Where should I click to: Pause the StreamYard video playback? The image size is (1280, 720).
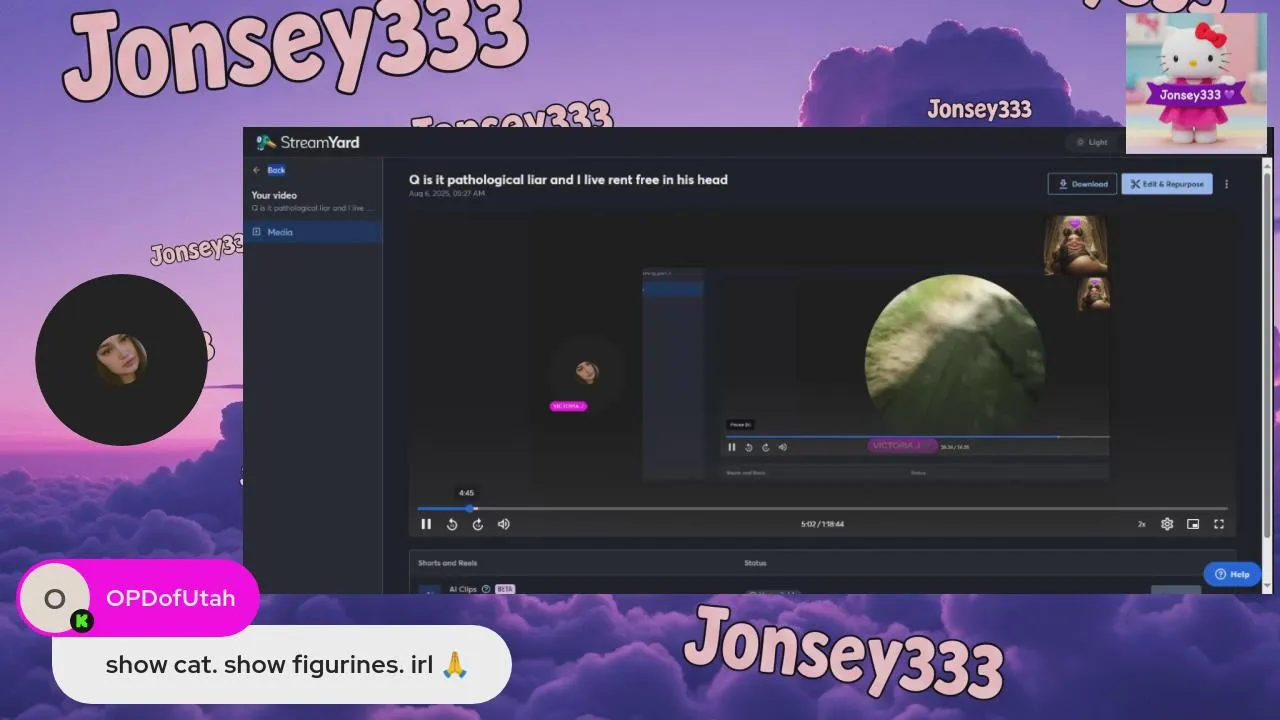[x=426, y=524]
